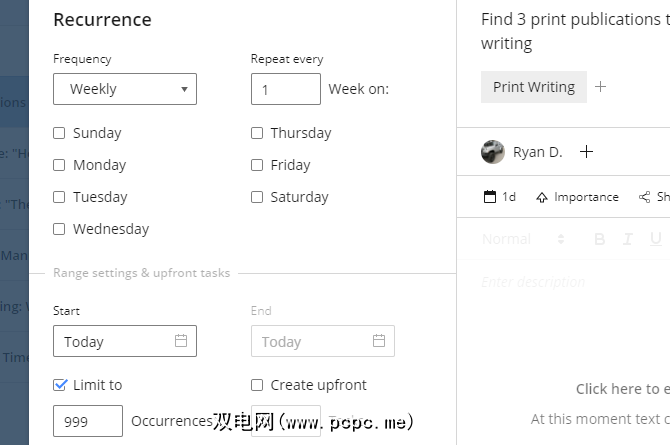The width and height of the screenshot is (670, 445).
Task: Enable the Thursday checkbox
Action: (257, 133)
